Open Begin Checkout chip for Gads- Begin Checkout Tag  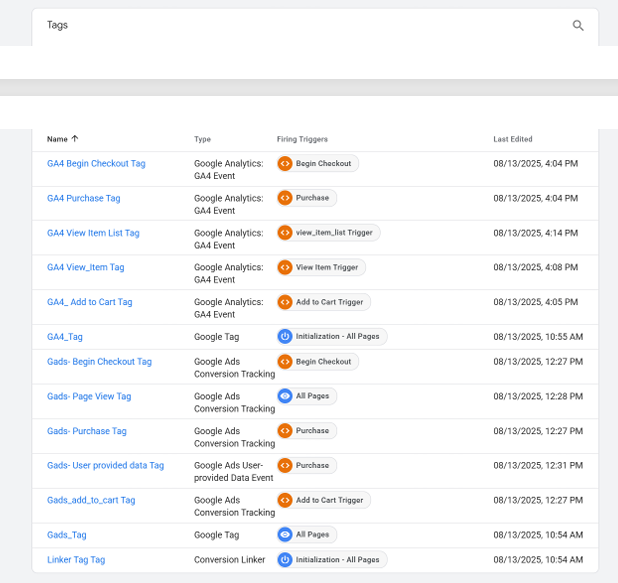(318, 361)
